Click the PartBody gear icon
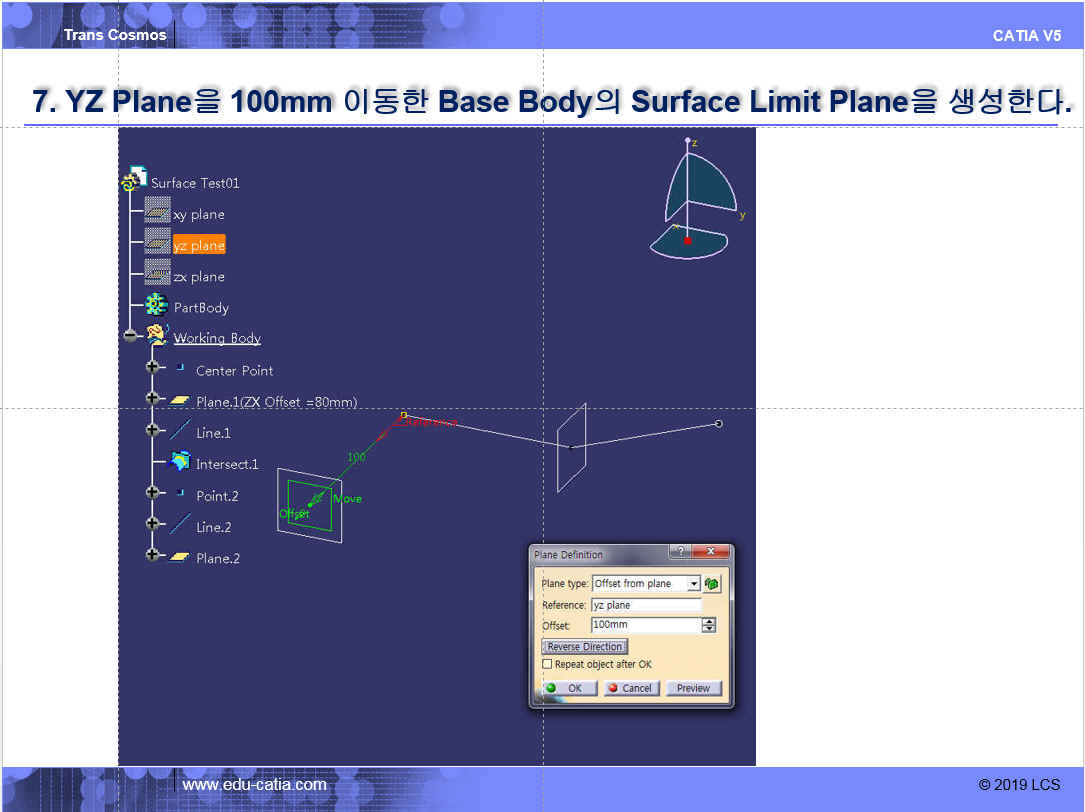This screenshot has height=812, width=1085. (x=156, y=305)
